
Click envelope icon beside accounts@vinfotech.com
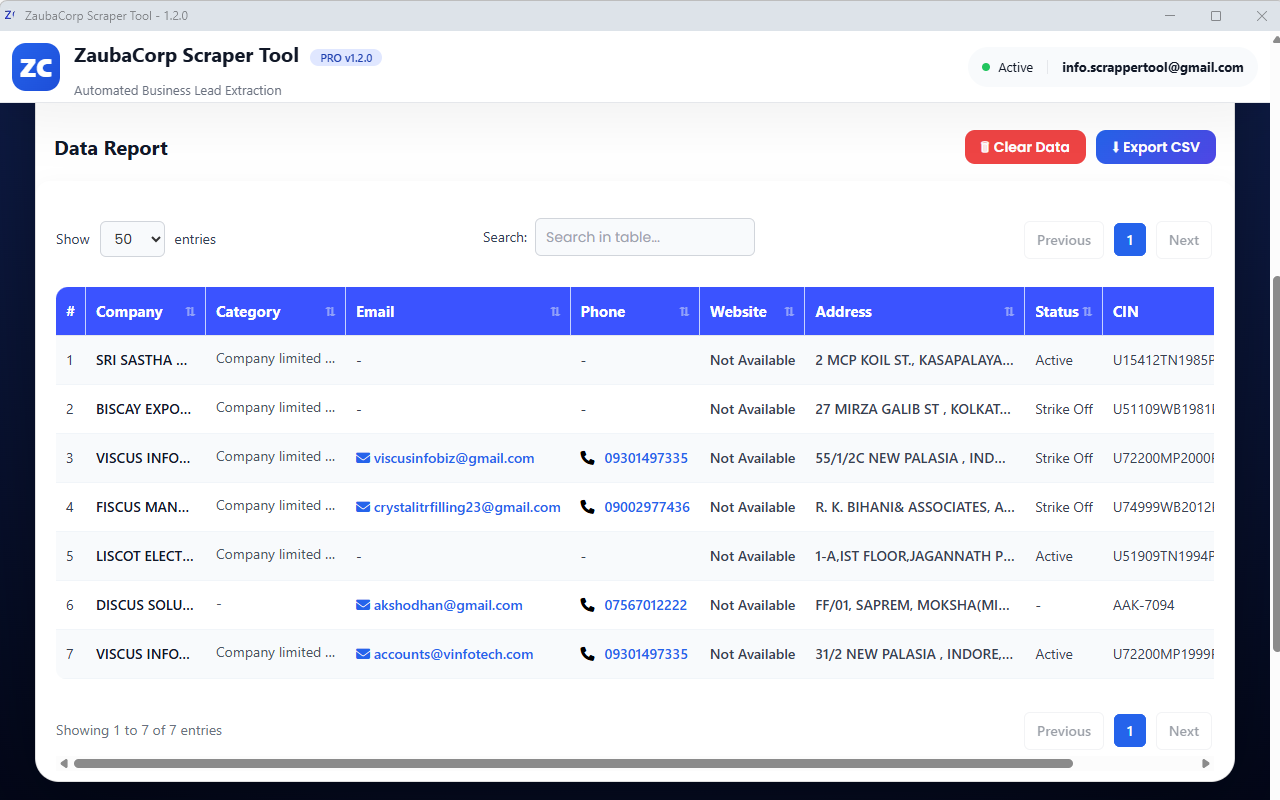pyautogui.click(x=363, y=654)
